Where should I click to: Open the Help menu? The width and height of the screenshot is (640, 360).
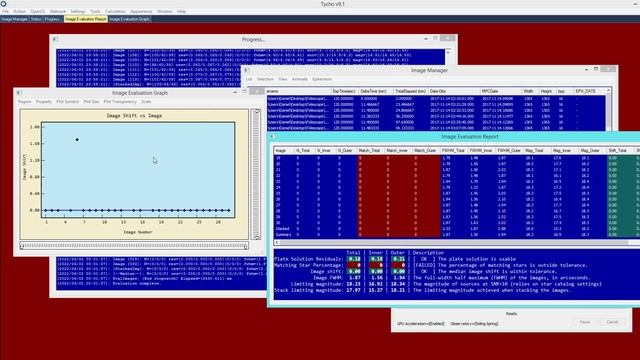[181, 11]
